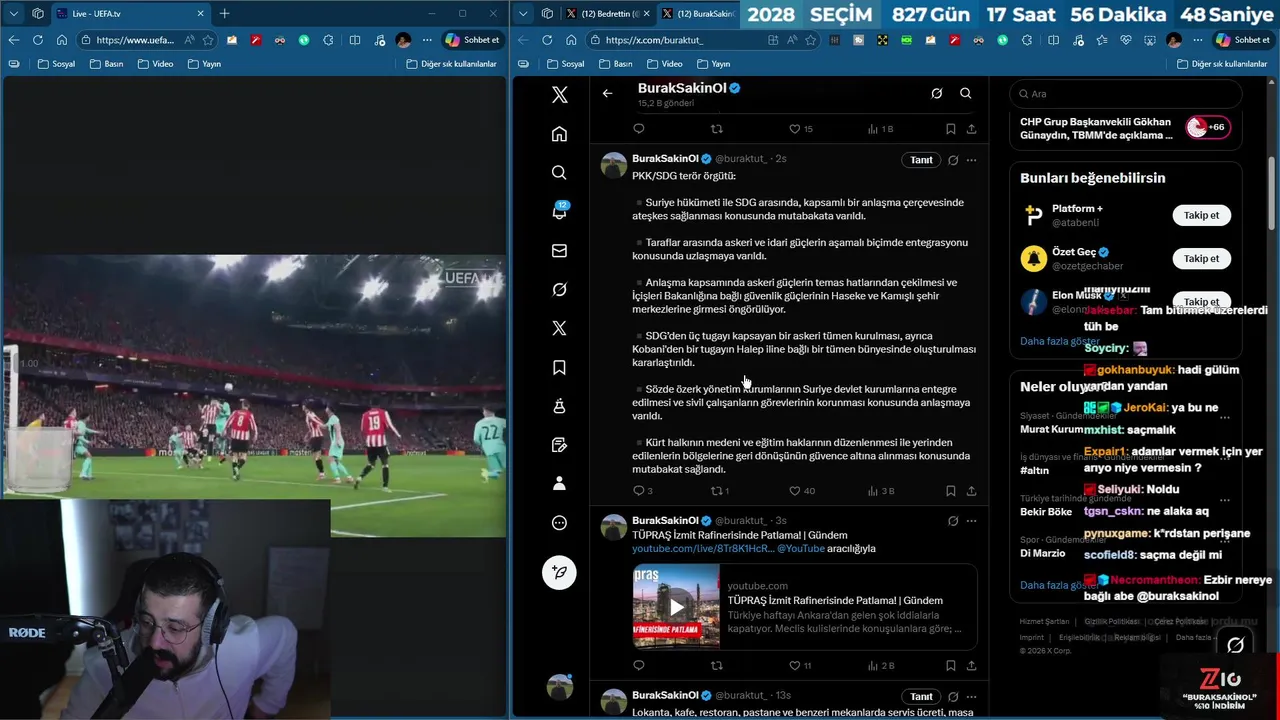Open new tab in UEFA.tv window
The image size is (1280, 720).
[224, 14]
